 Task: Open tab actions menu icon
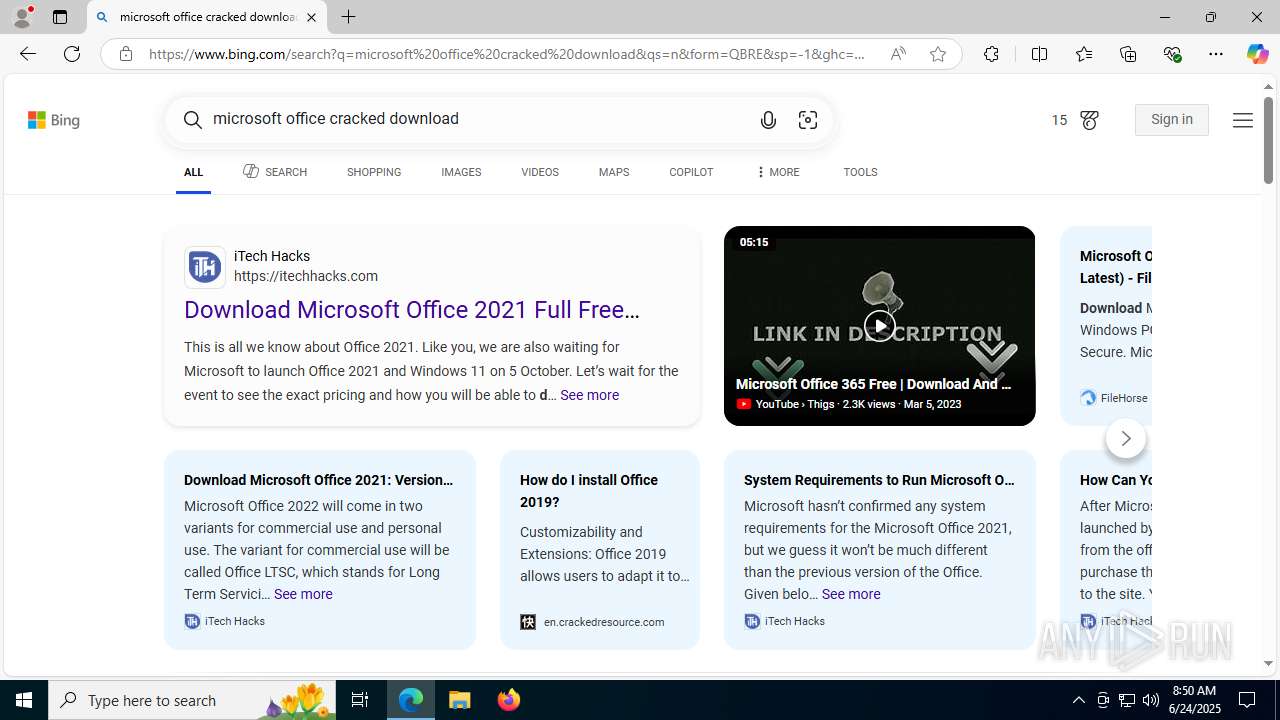click(60, 17)
